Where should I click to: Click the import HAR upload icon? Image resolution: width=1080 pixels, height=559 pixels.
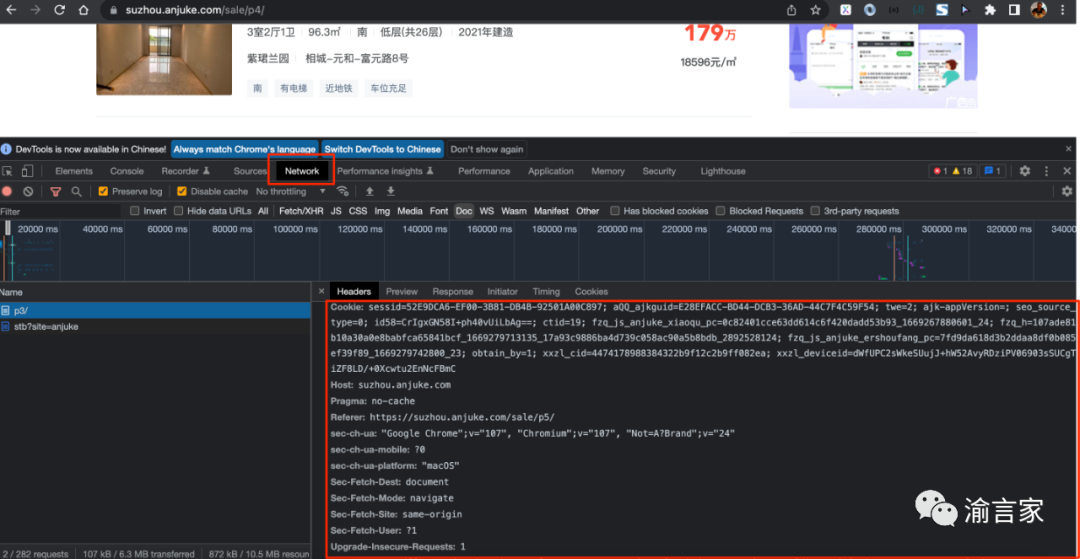[369, 191]
